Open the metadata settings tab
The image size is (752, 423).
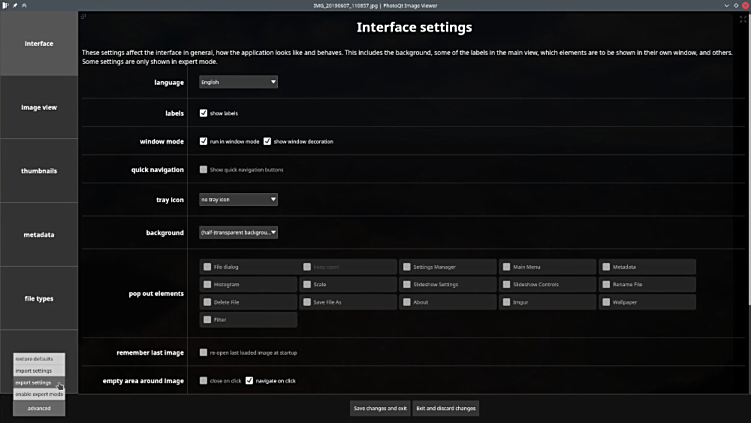(x=39, y=235)
